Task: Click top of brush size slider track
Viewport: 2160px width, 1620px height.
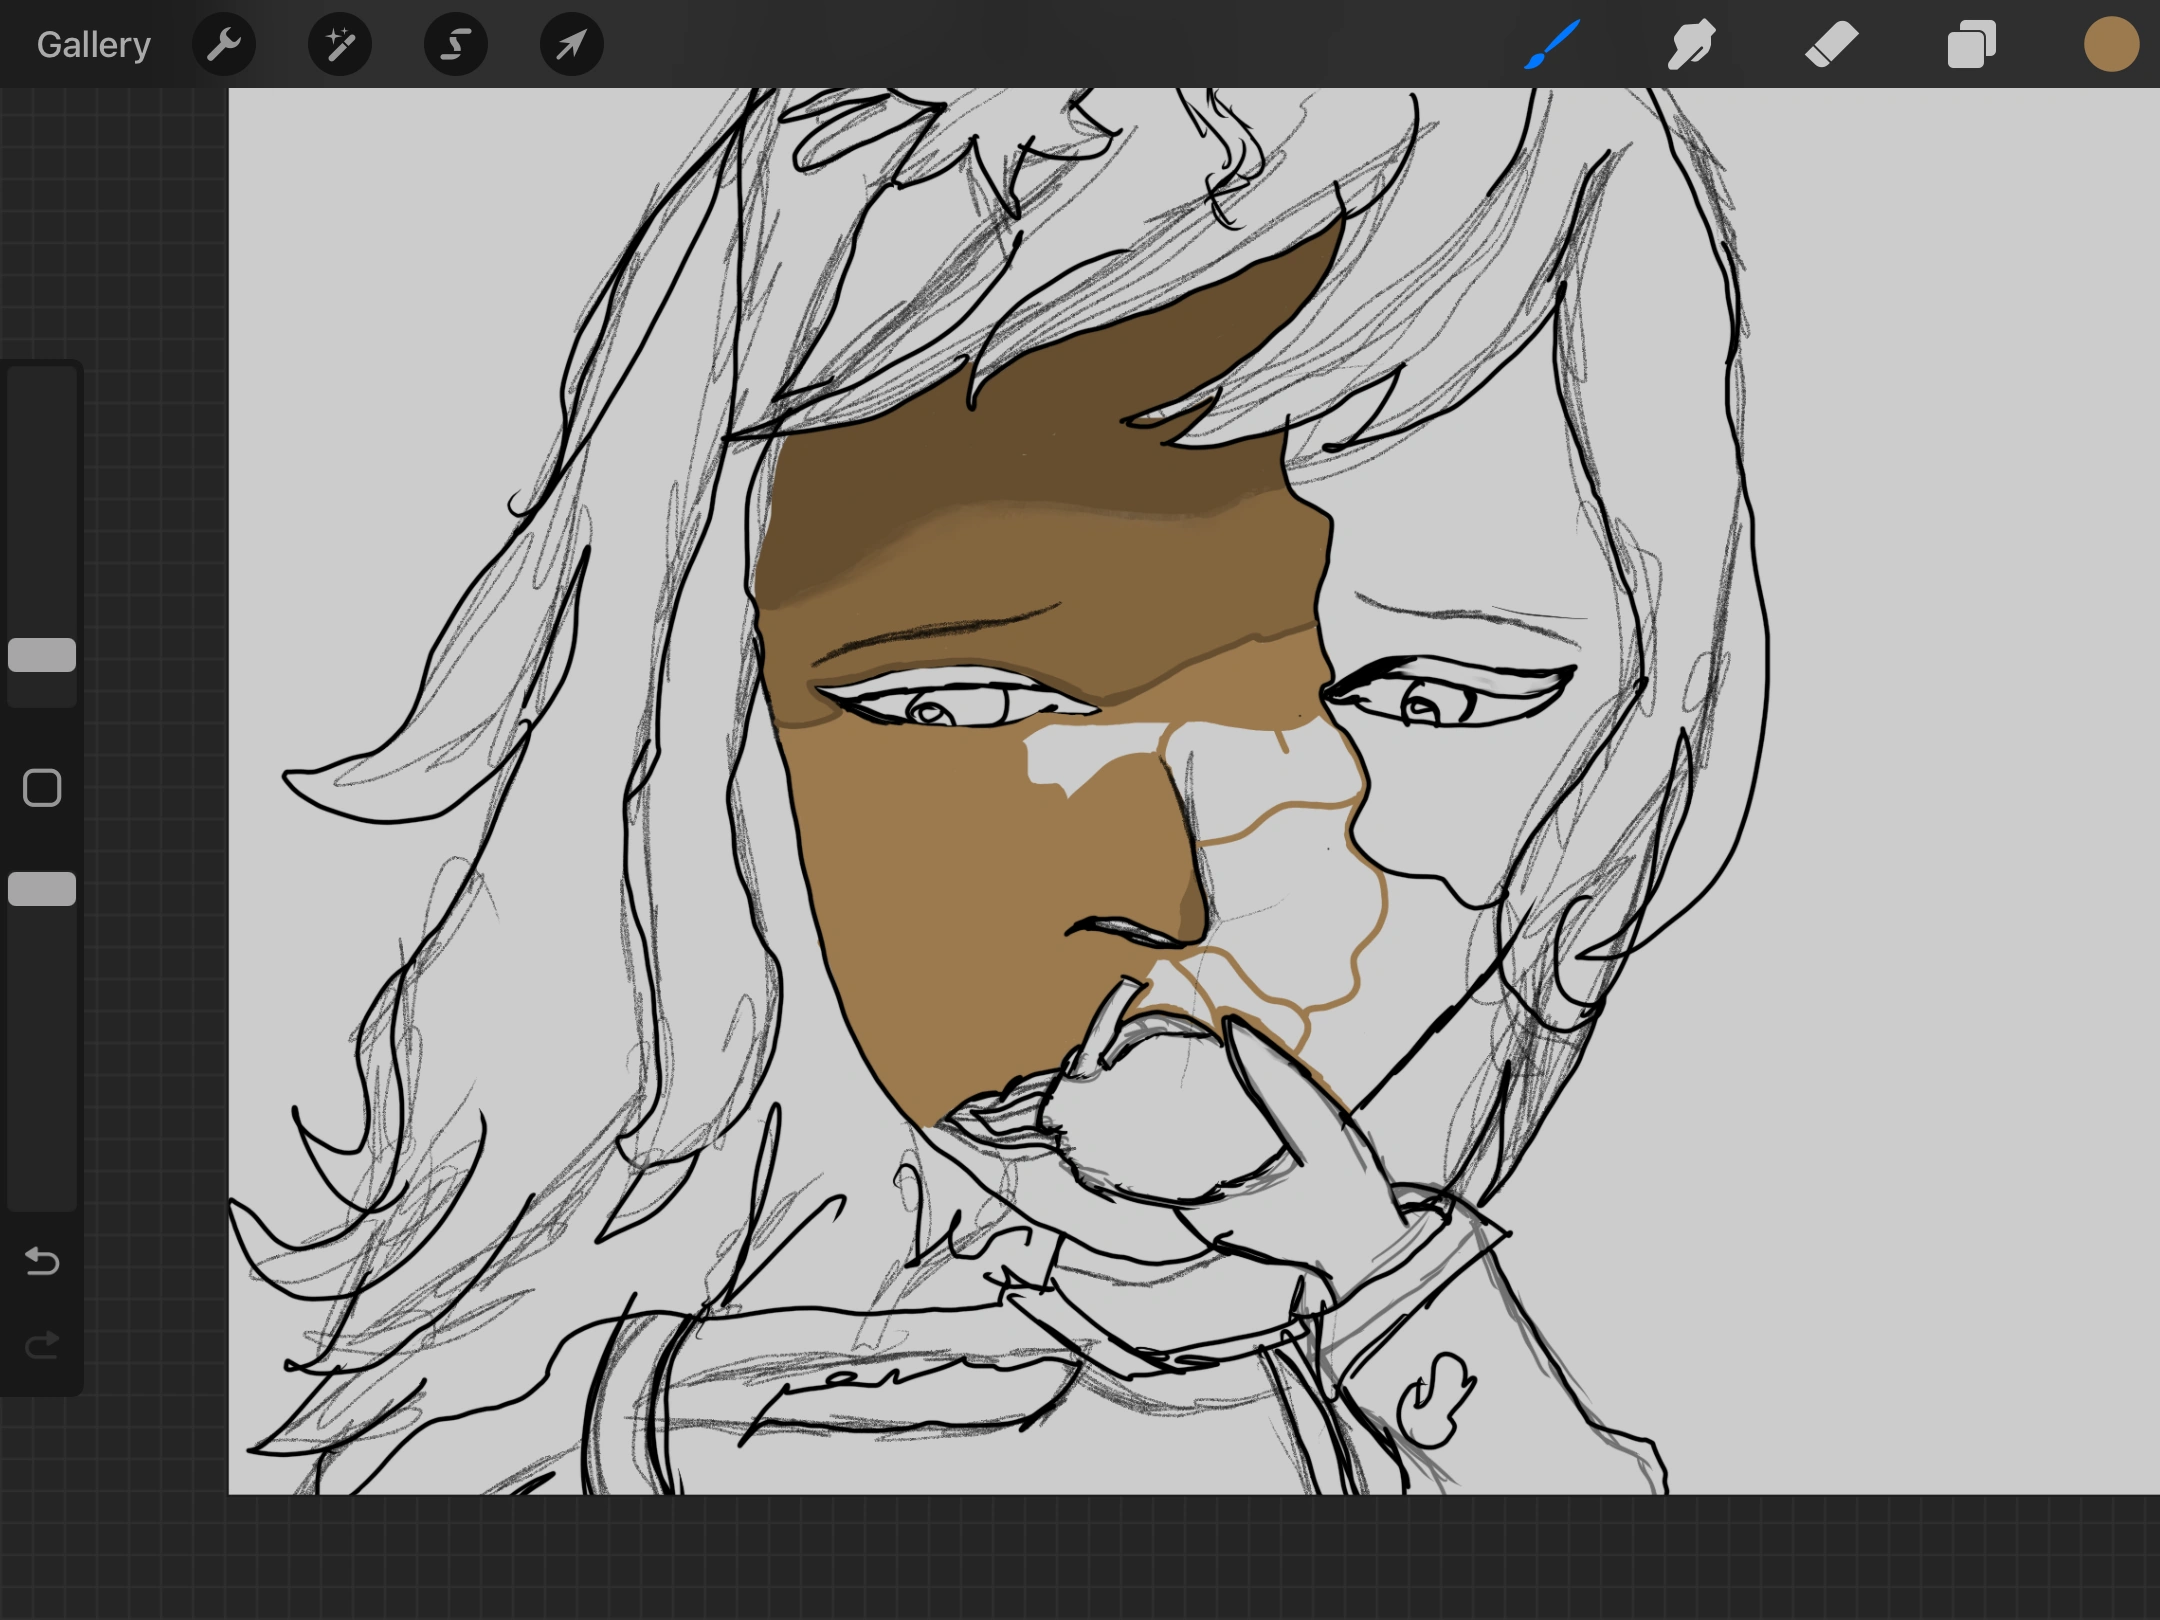Action: point(42,385)
